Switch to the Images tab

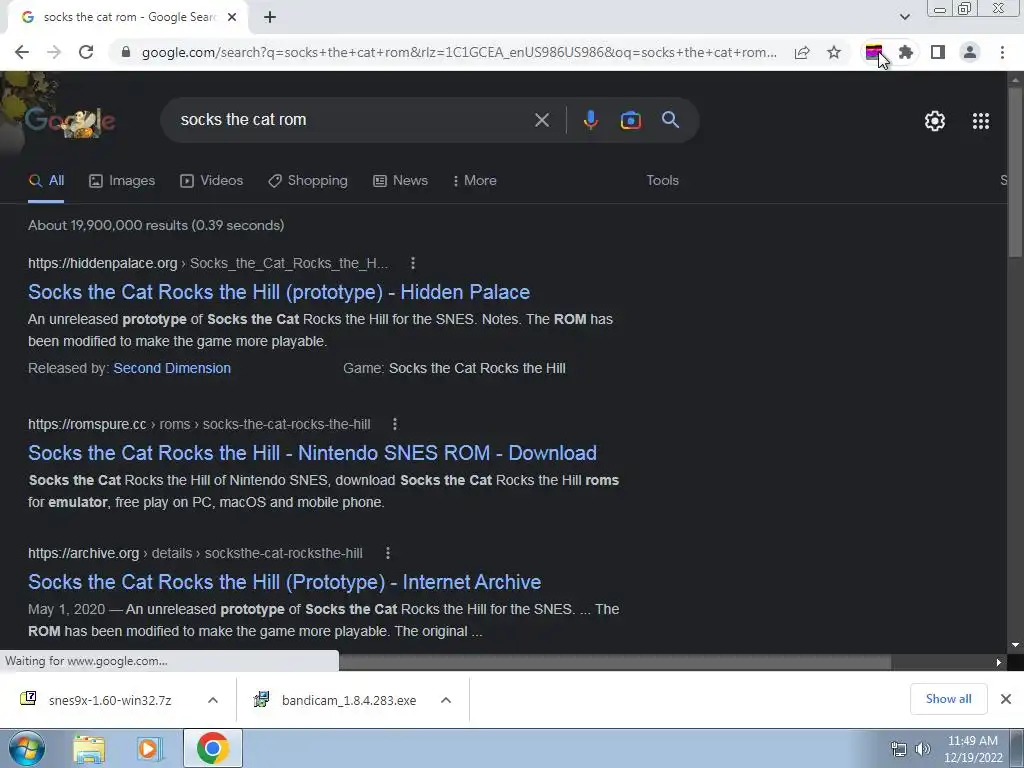pyautogui.click(x=122, y=181)
